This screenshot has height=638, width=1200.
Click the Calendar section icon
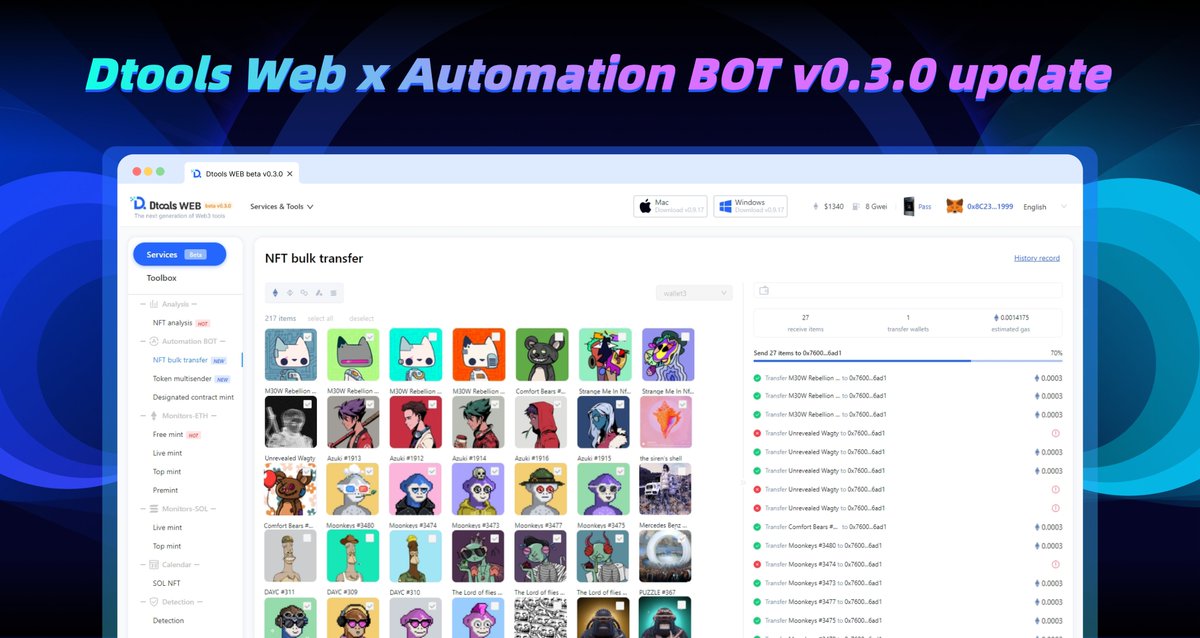tap(154, 565)
